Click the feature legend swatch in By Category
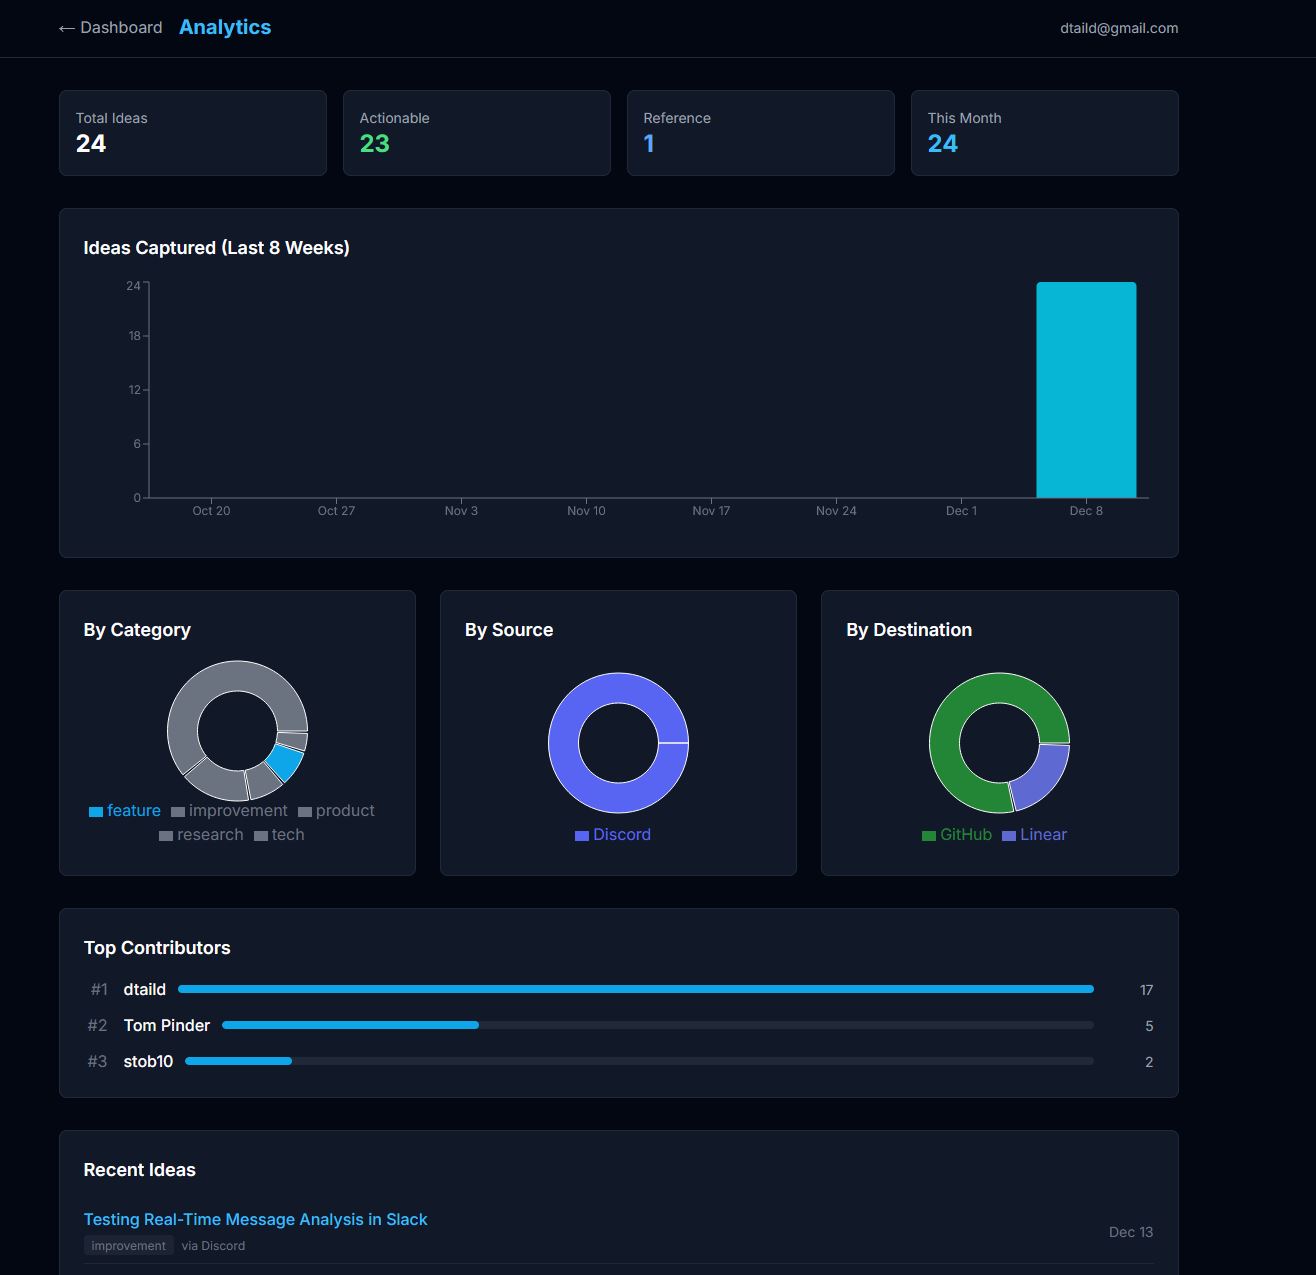Viewport: 1316px width, 1275px height. point(96,811)
